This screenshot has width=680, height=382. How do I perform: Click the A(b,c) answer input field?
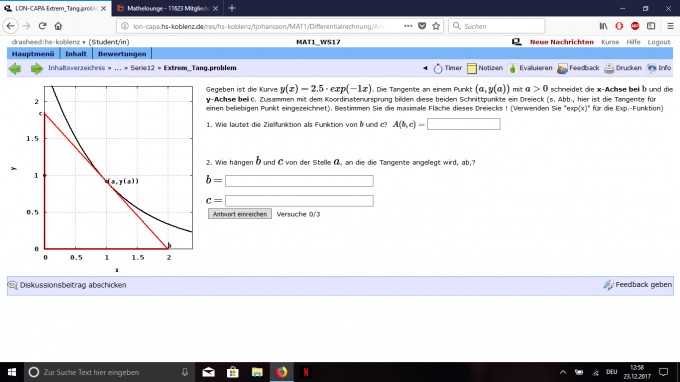coord(464,124)
